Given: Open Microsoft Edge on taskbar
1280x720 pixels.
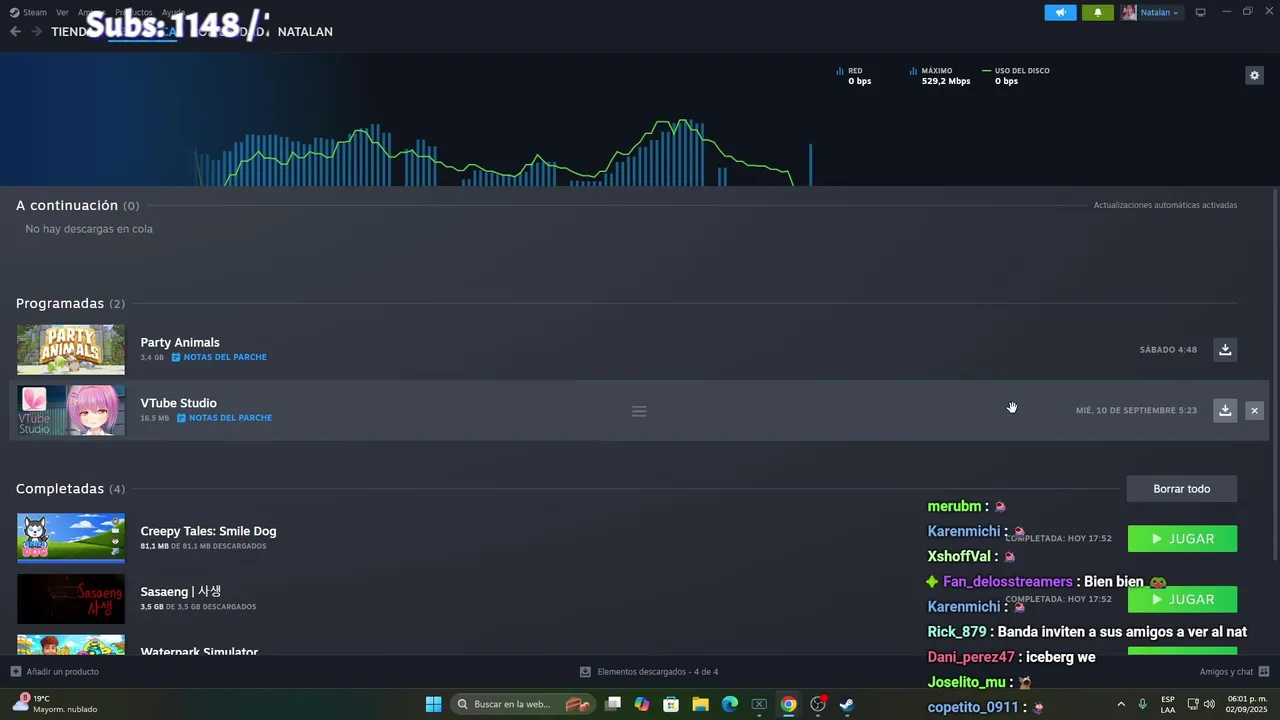Looking at the screenshot, I should pos(730,704).
